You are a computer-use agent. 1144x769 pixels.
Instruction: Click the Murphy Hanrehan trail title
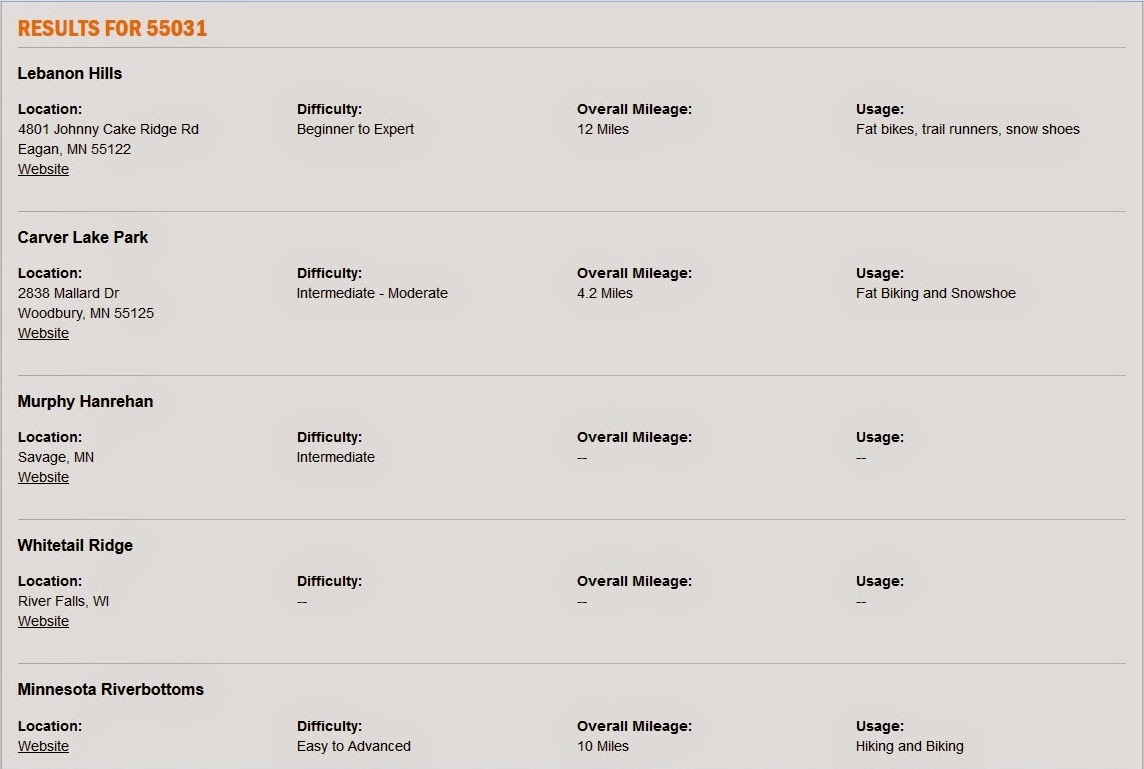tap(85, 402)
